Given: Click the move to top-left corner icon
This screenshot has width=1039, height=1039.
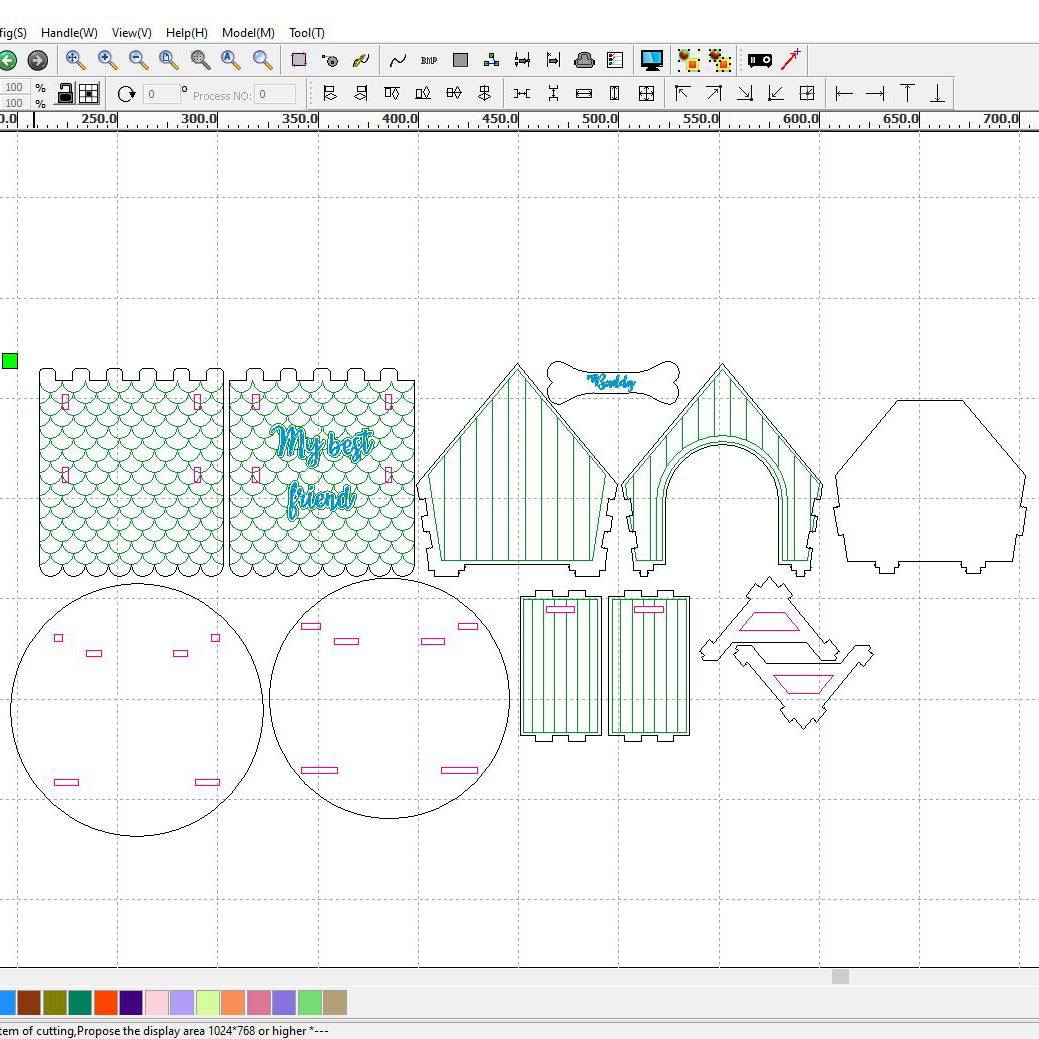Looking at the screenshot, I should pyautogui.click(x=683, y=93).
